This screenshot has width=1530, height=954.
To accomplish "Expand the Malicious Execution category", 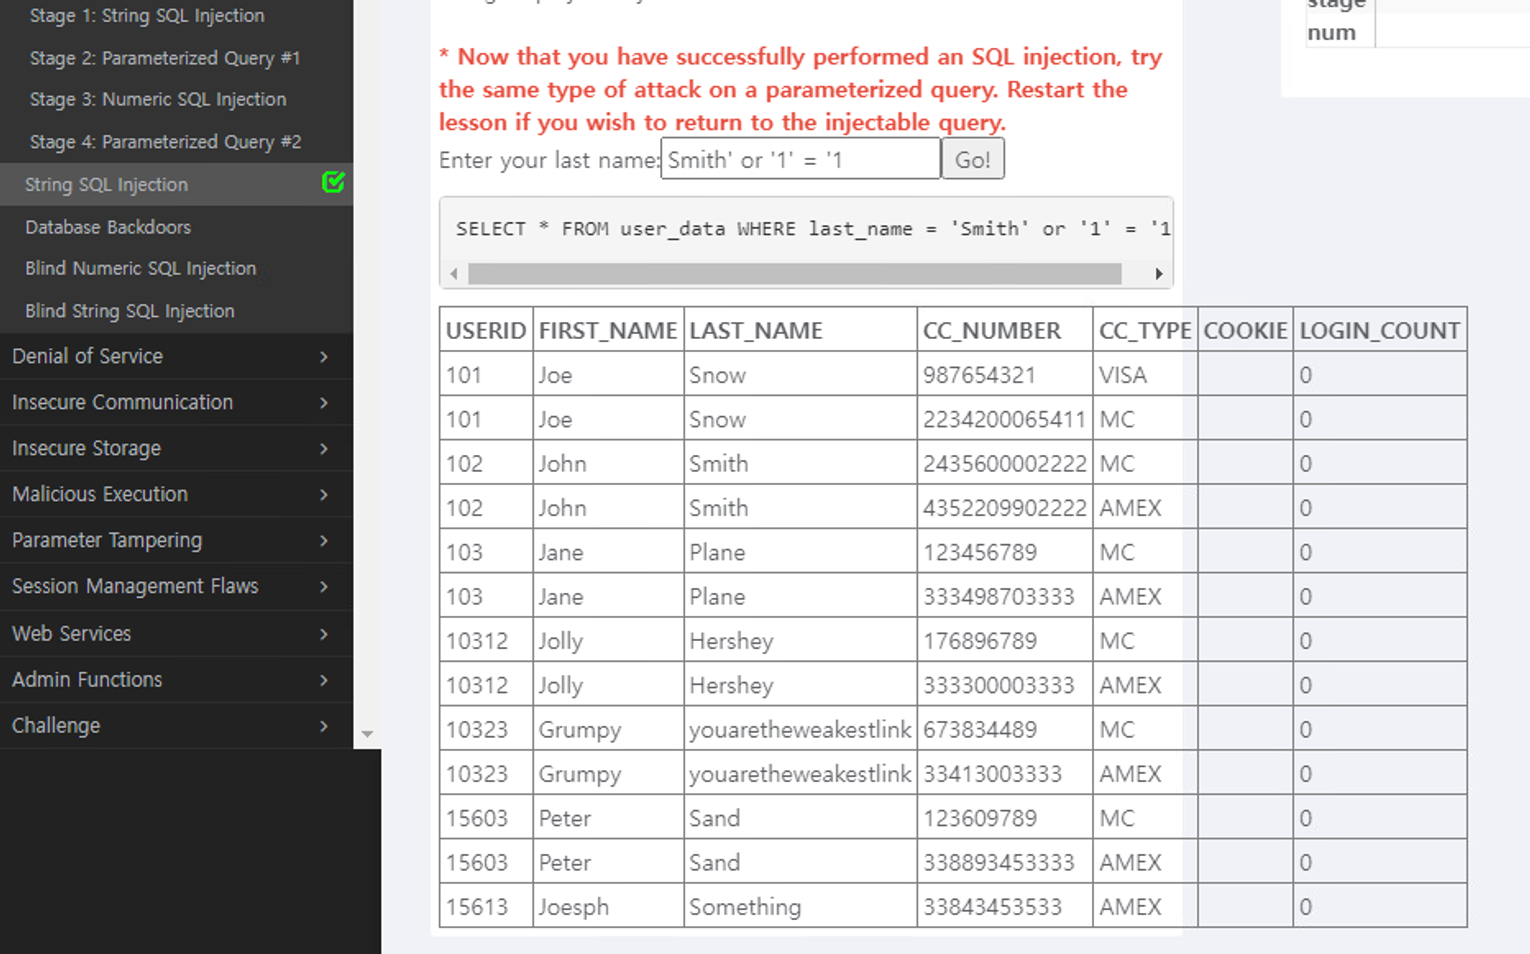I will click(x=99, y=494).
